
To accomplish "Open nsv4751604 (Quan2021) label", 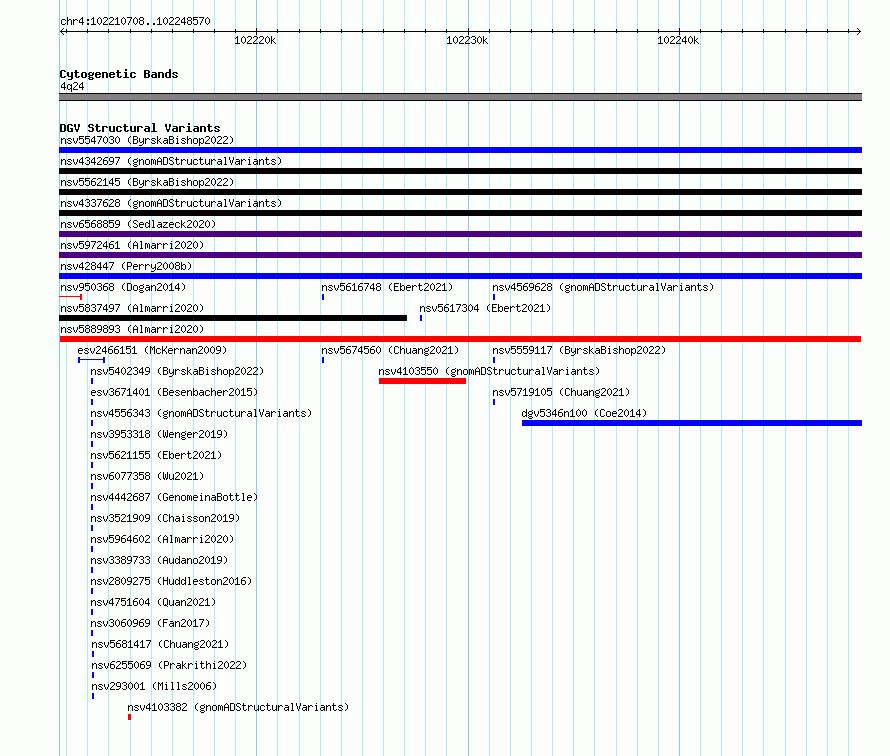I will click(x=153, y=602).
